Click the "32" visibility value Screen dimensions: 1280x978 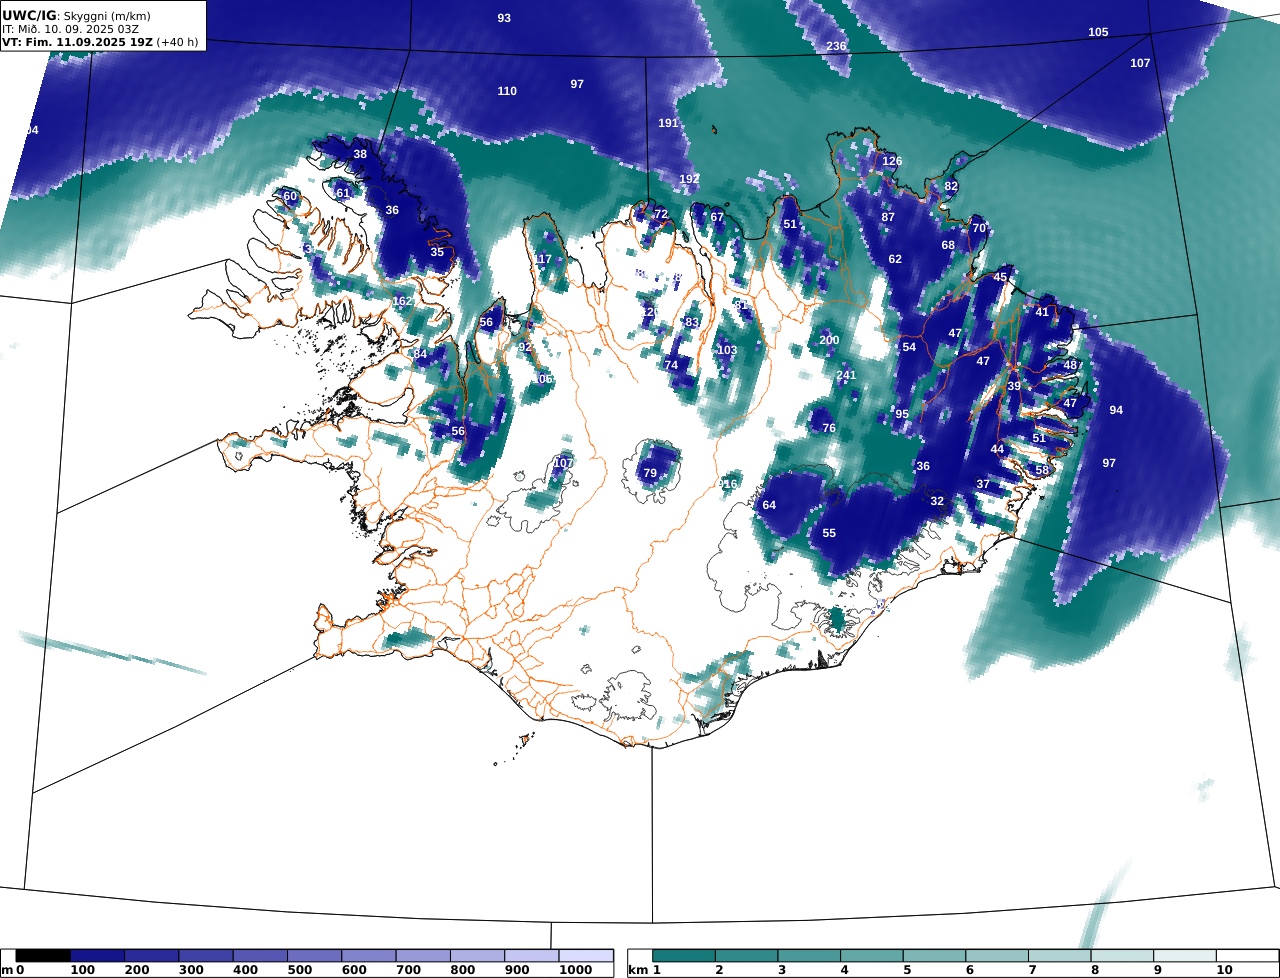[937, 501]
